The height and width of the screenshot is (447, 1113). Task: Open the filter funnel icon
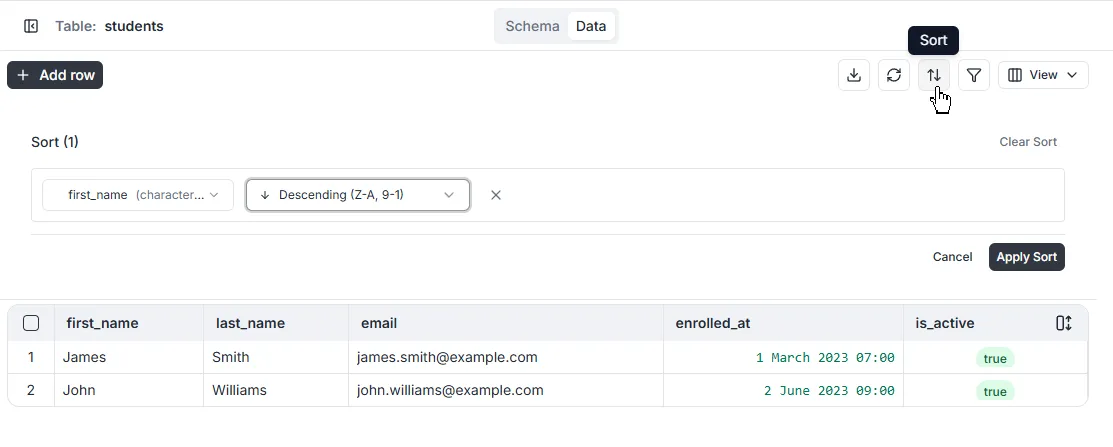tap(974, 75)
